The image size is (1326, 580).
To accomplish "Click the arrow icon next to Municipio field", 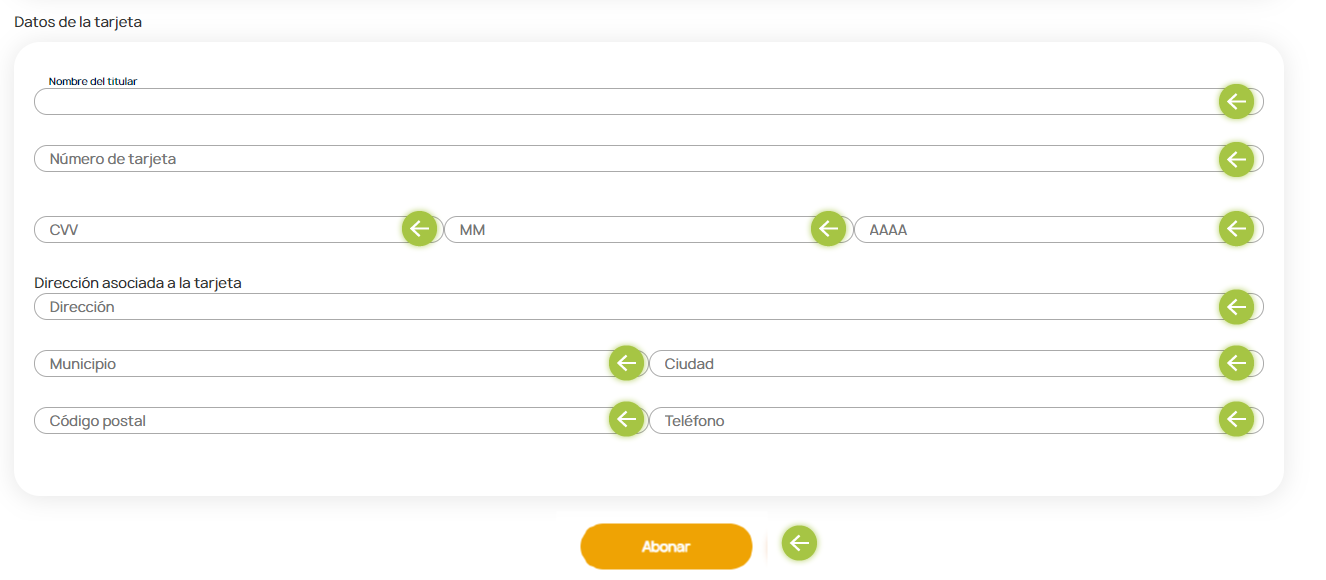I will point(627,363).
